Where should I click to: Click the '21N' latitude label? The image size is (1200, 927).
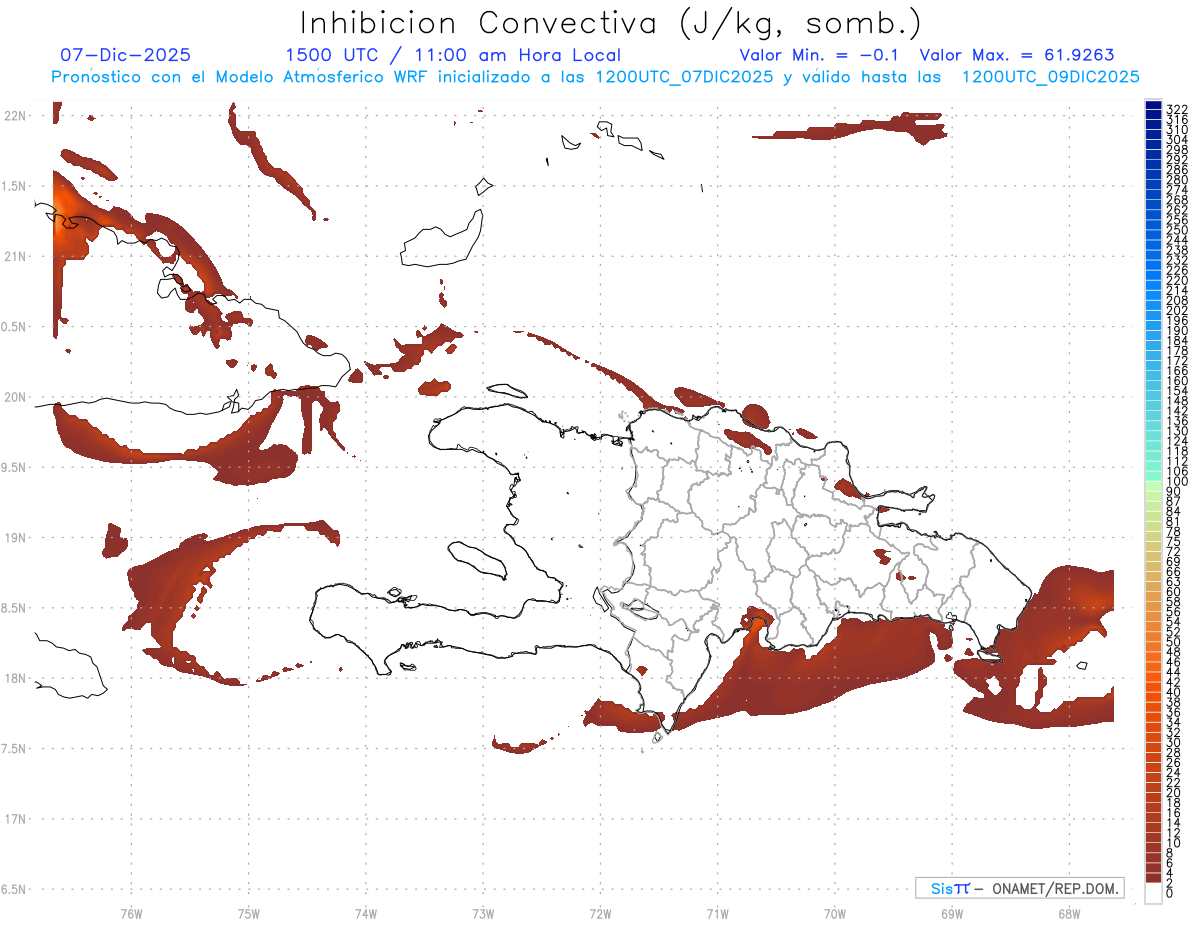[15, 256]
